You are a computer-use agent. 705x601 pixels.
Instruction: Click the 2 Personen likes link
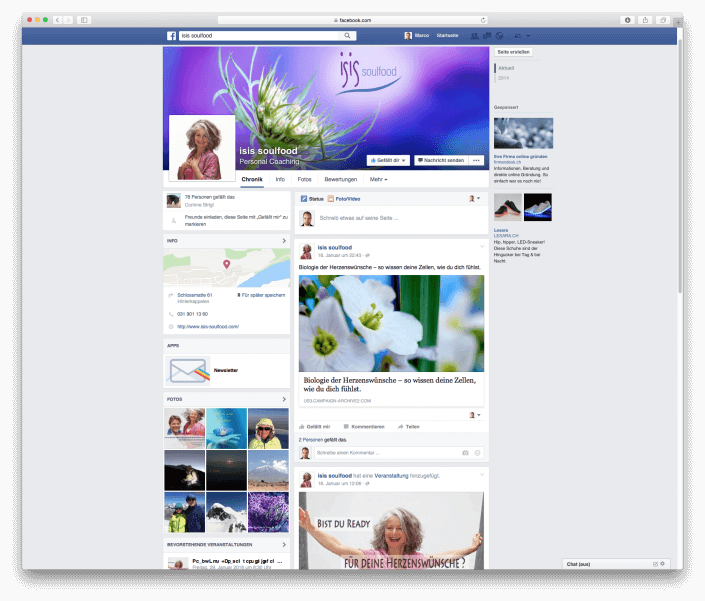(311, 440)
